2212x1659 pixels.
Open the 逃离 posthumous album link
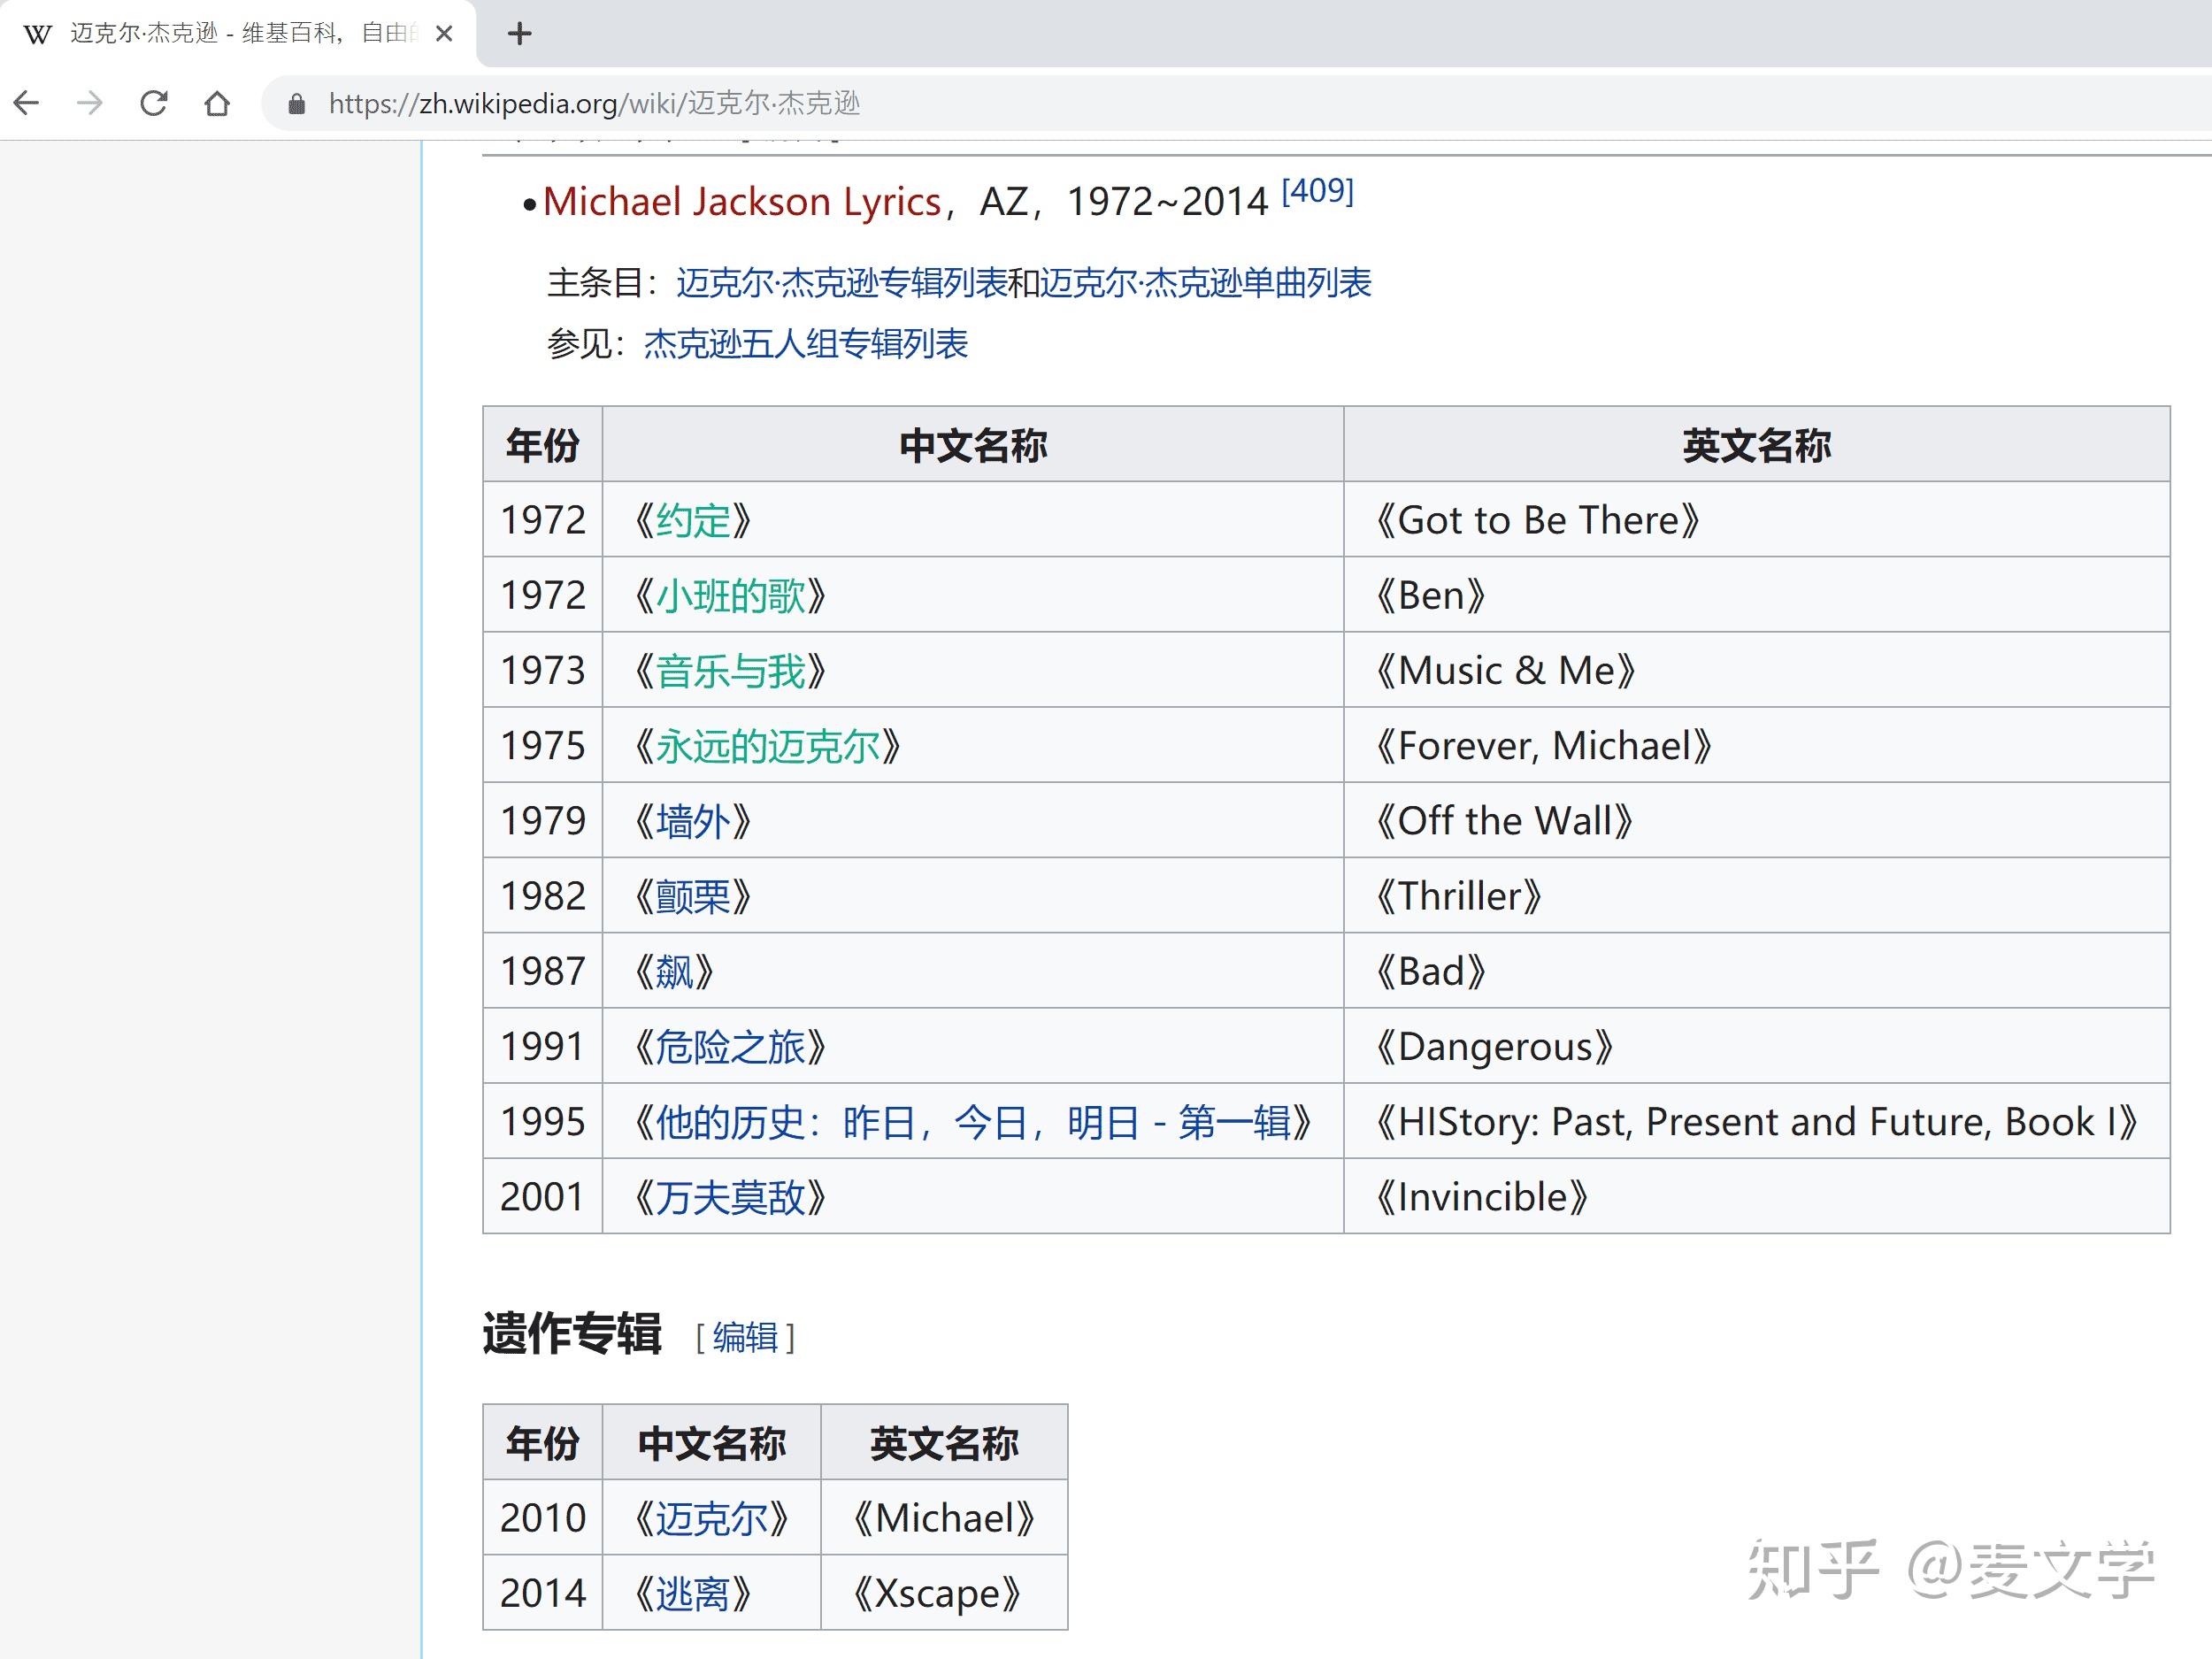coord(692,1593)
